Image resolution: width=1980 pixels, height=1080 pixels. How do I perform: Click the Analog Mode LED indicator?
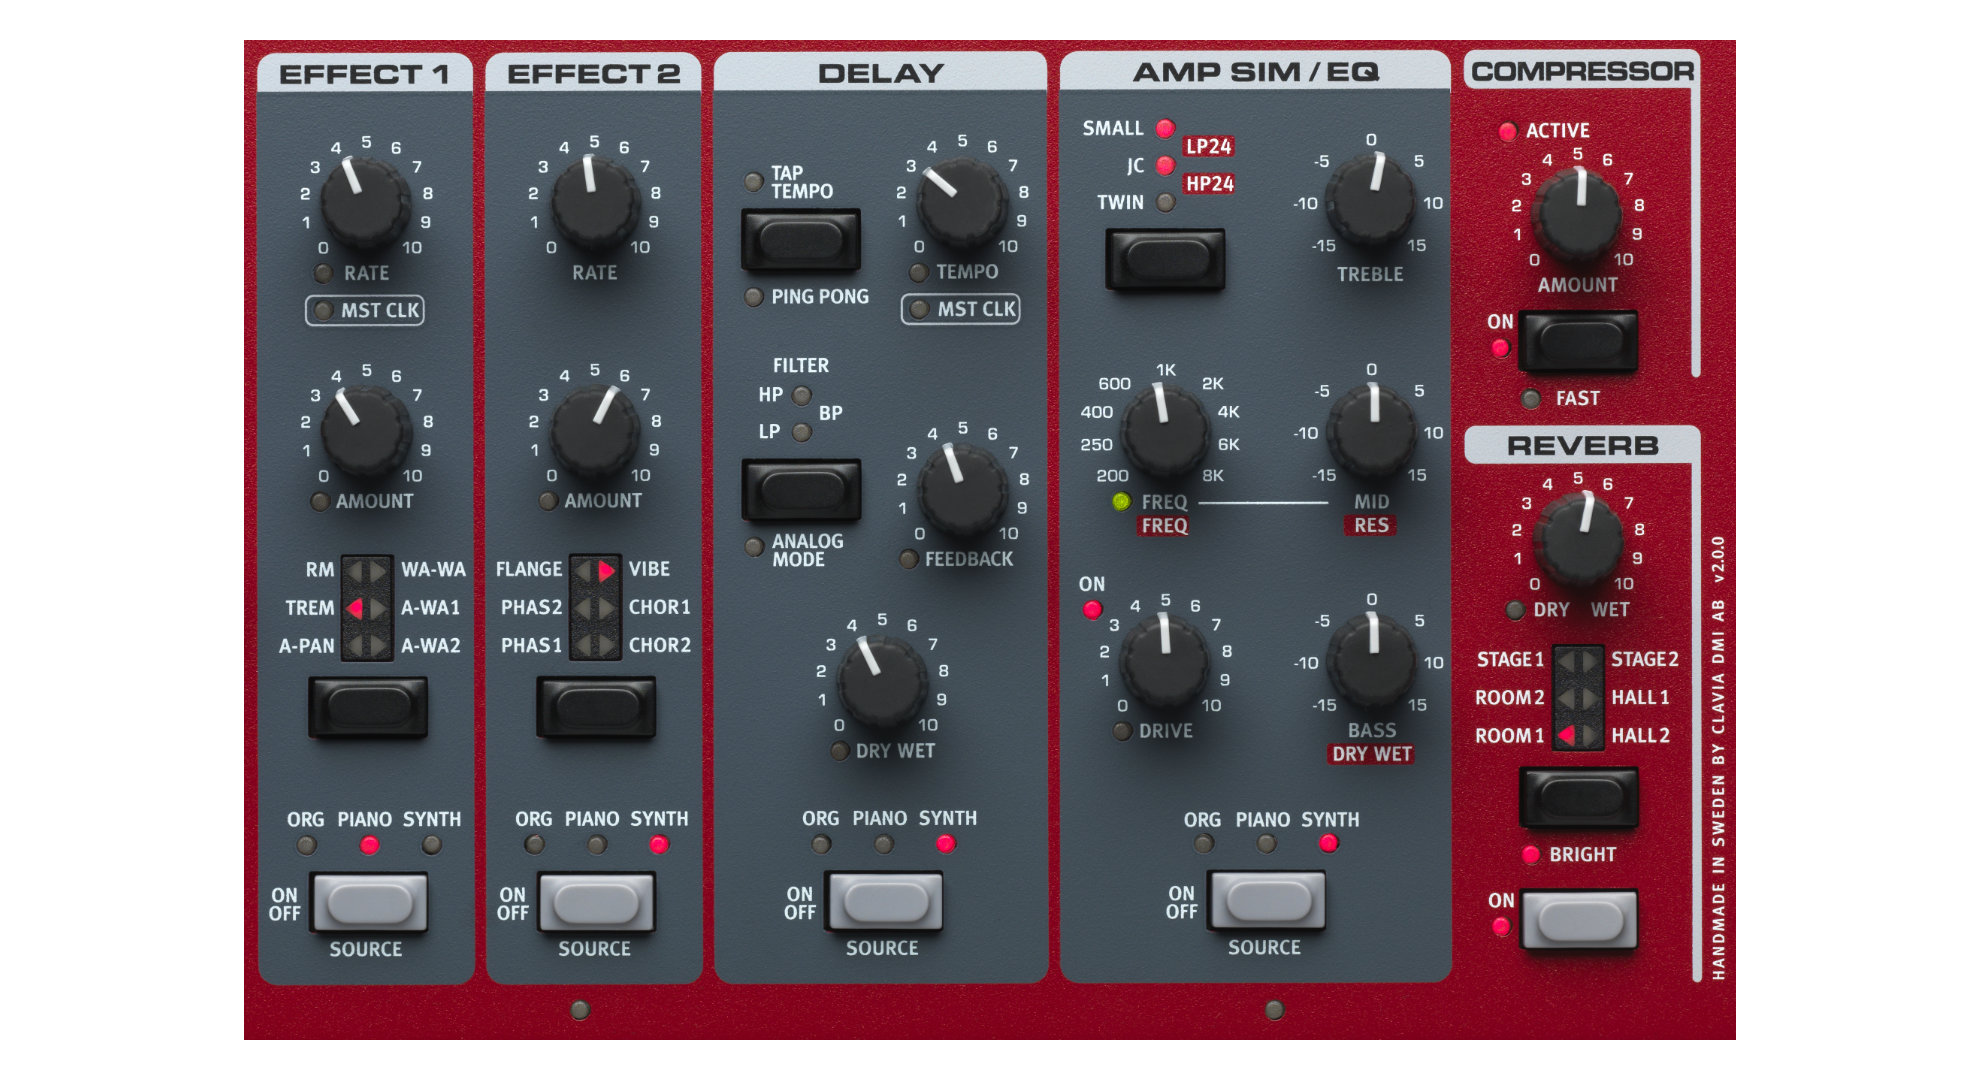[754, 547]
